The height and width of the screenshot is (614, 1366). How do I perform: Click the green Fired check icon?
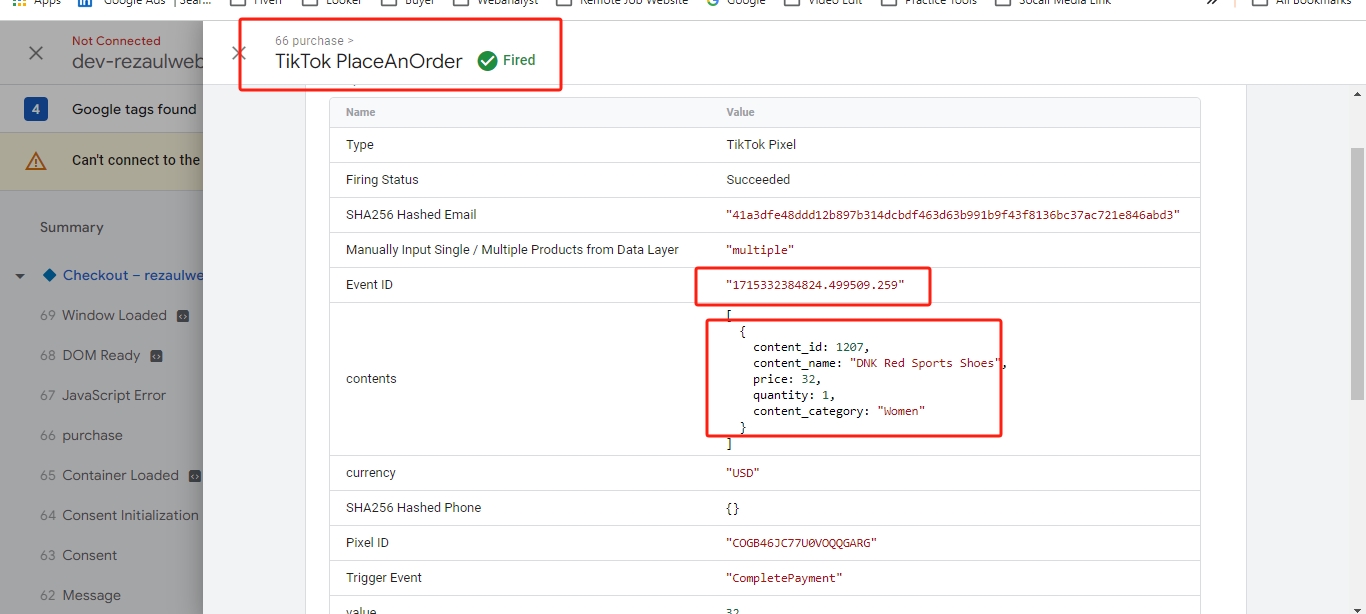pyautogui.click(x=487, y=61)
